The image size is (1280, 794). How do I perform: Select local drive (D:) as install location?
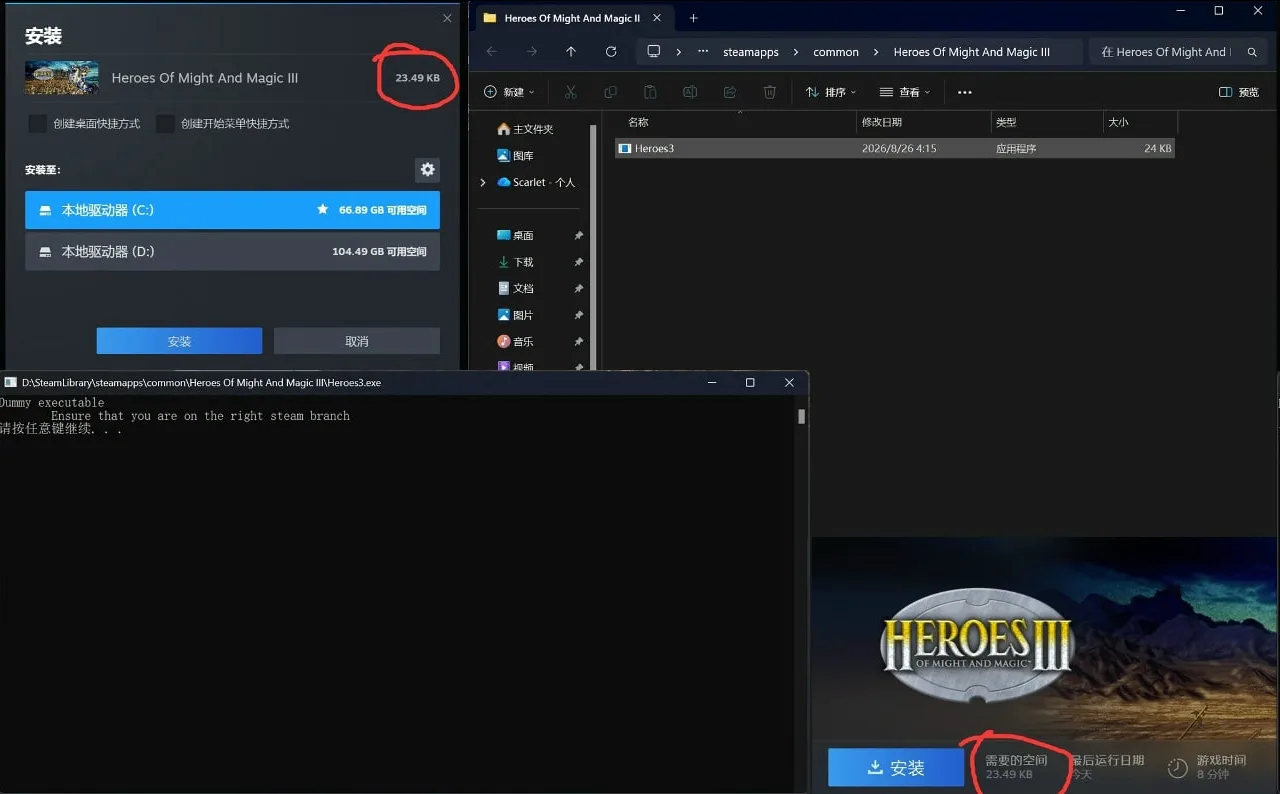pyautogui.click(x=232, y=252)
